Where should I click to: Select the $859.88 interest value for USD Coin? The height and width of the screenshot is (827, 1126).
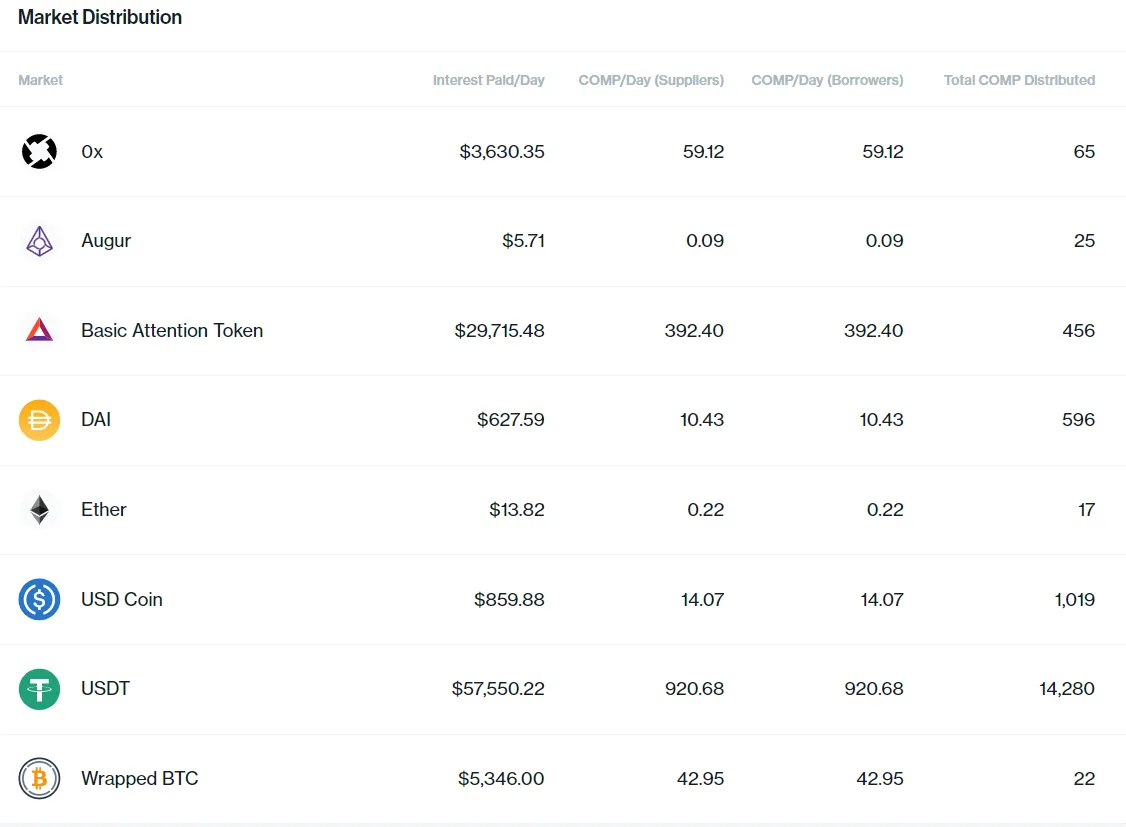[509, 599]
